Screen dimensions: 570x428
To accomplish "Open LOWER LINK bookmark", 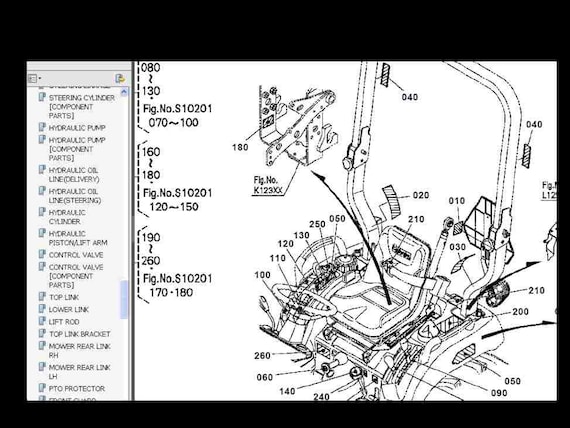I will [69, 309].
